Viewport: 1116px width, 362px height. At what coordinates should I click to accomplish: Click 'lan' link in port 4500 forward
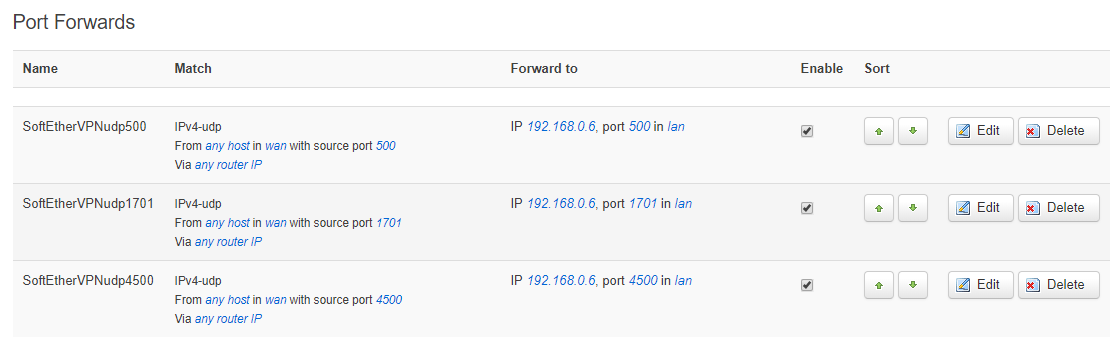[683, 281]
